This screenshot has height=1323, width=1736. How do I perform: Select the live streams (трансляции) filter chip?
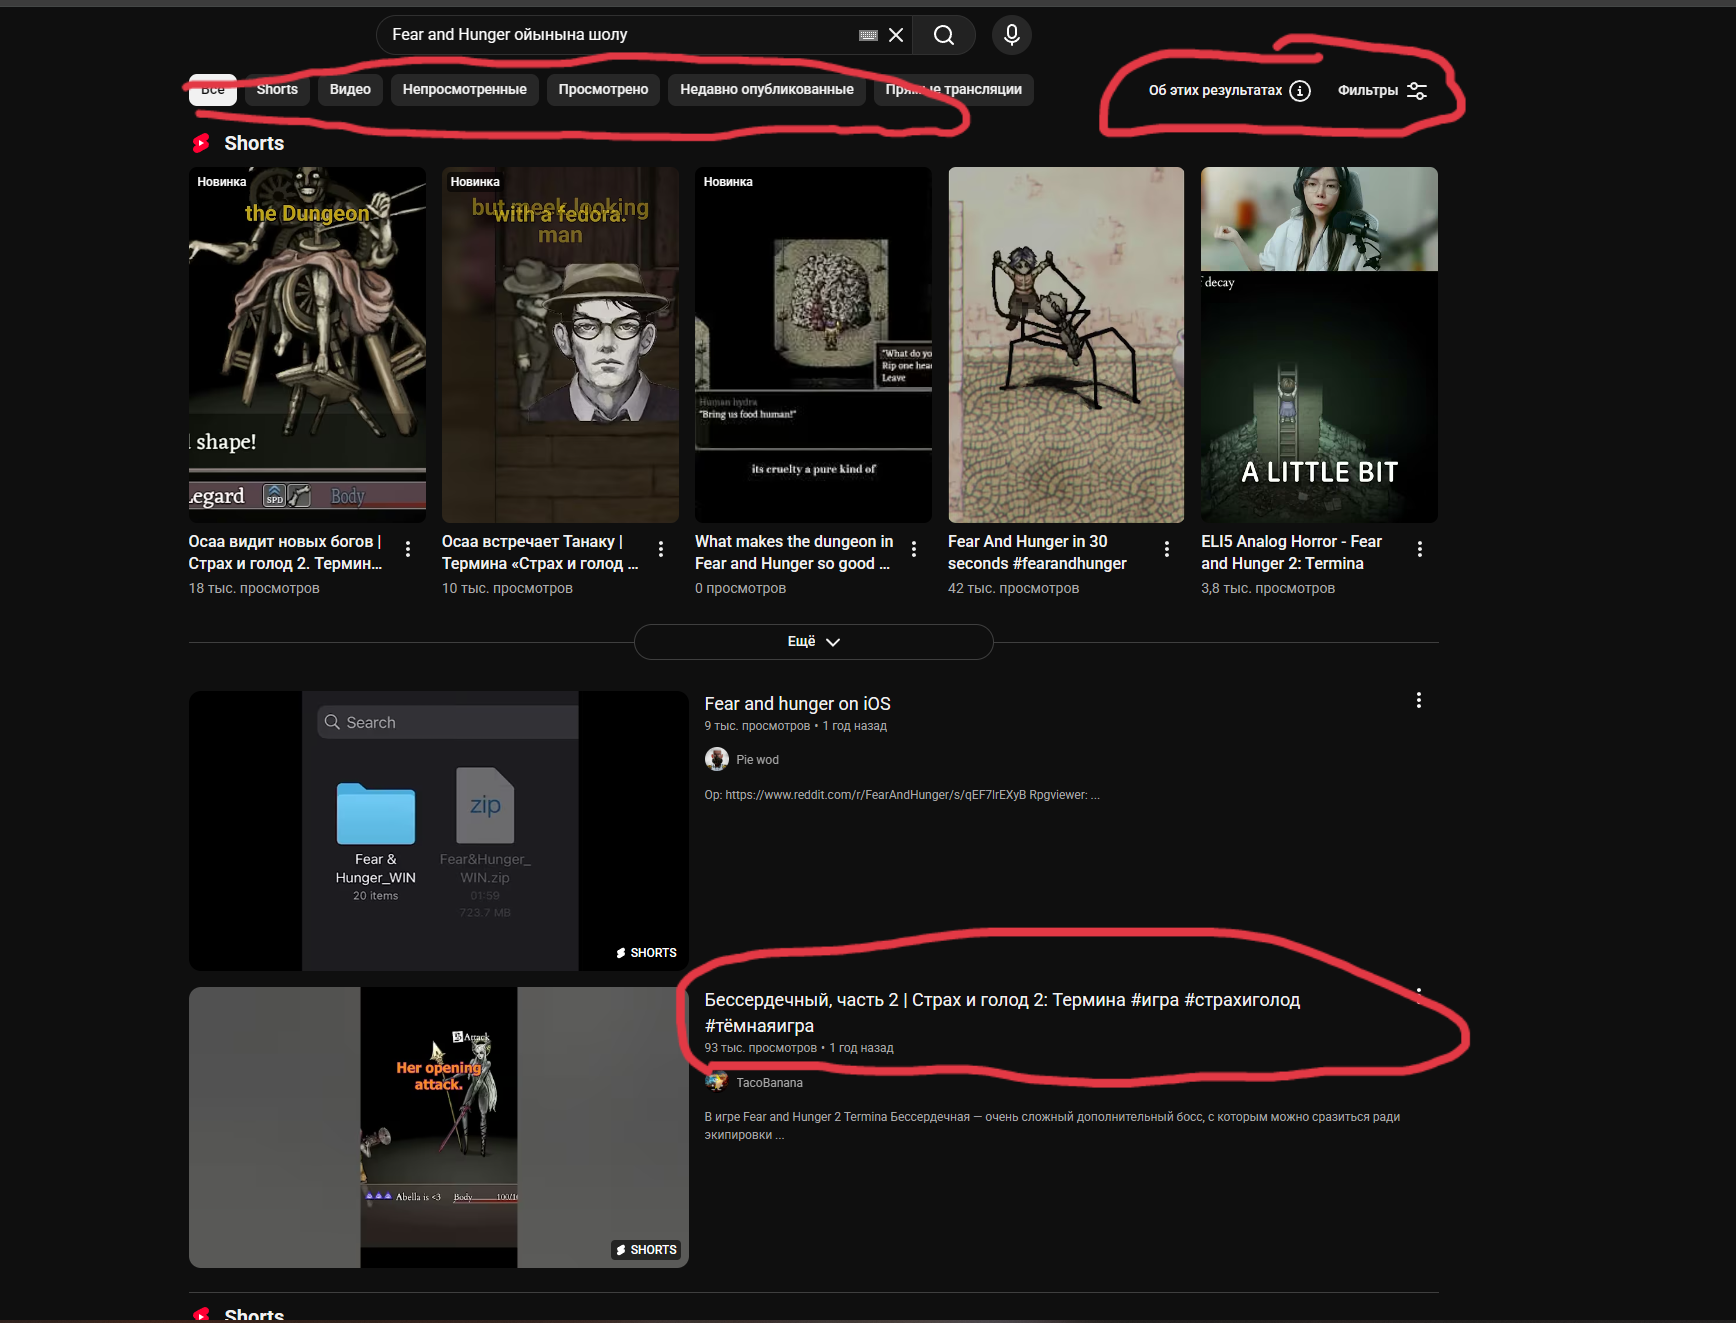pos(954,90)
